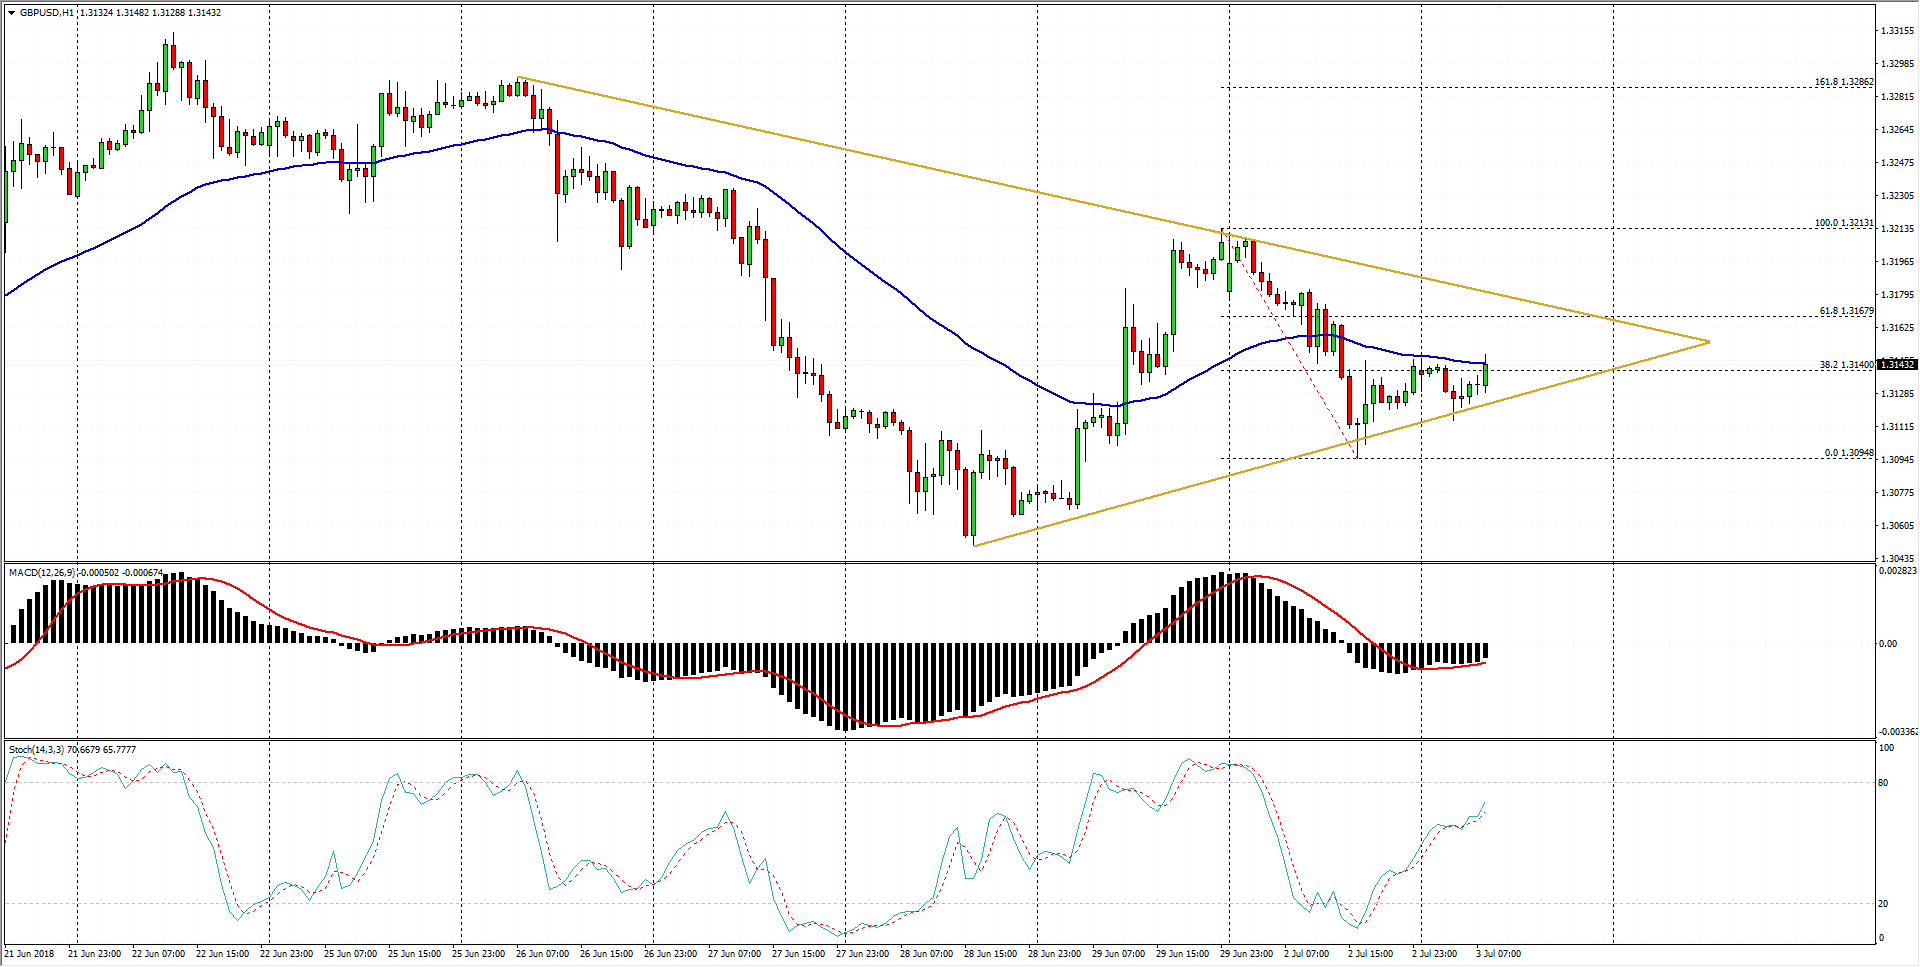Click the 0.0 Fibonacci level label

[1848, 453]
